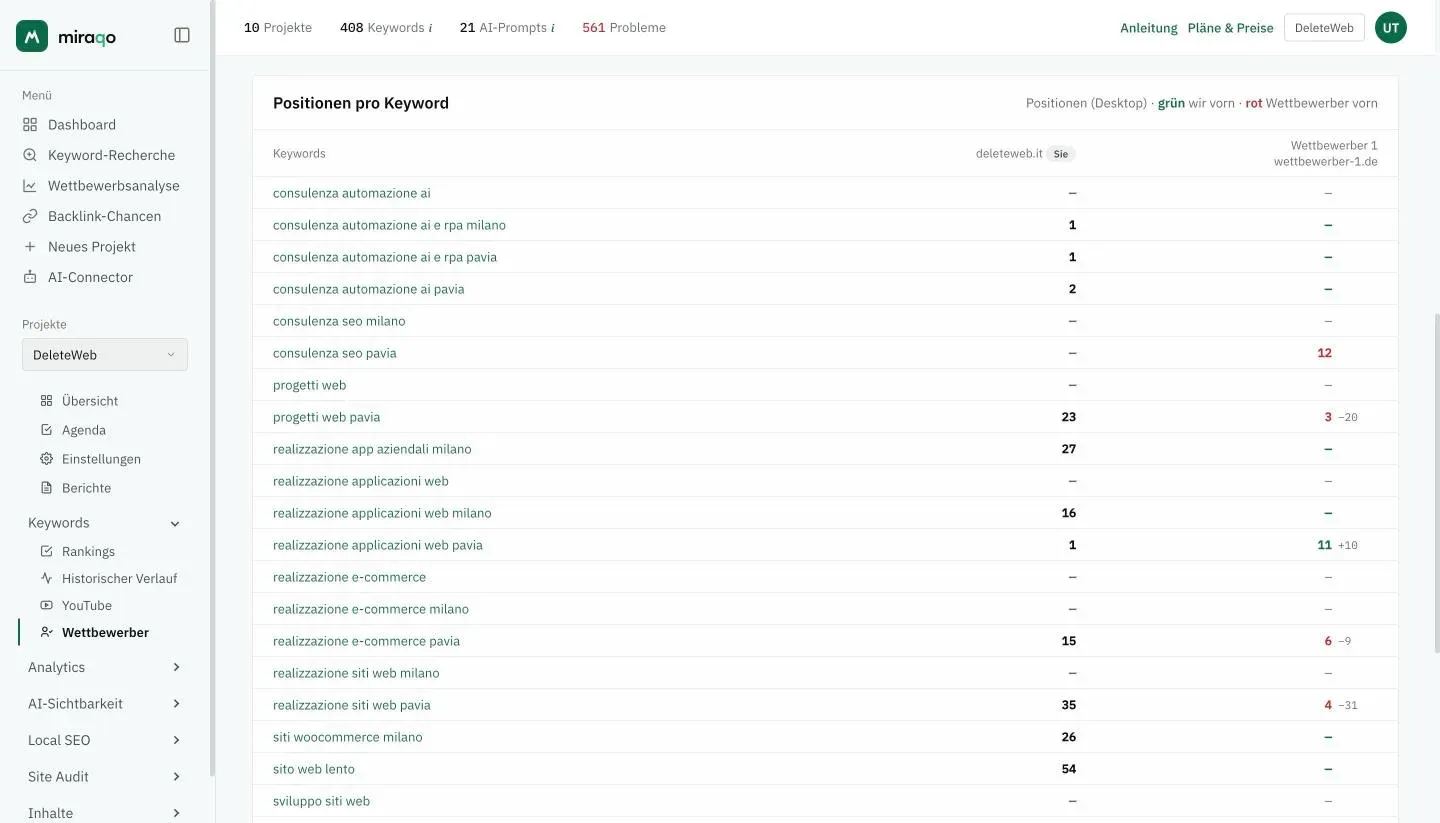Screen dimensions: 1440x823
Task: Open the UT user avatar
Action: click(x=1391, y=28)
